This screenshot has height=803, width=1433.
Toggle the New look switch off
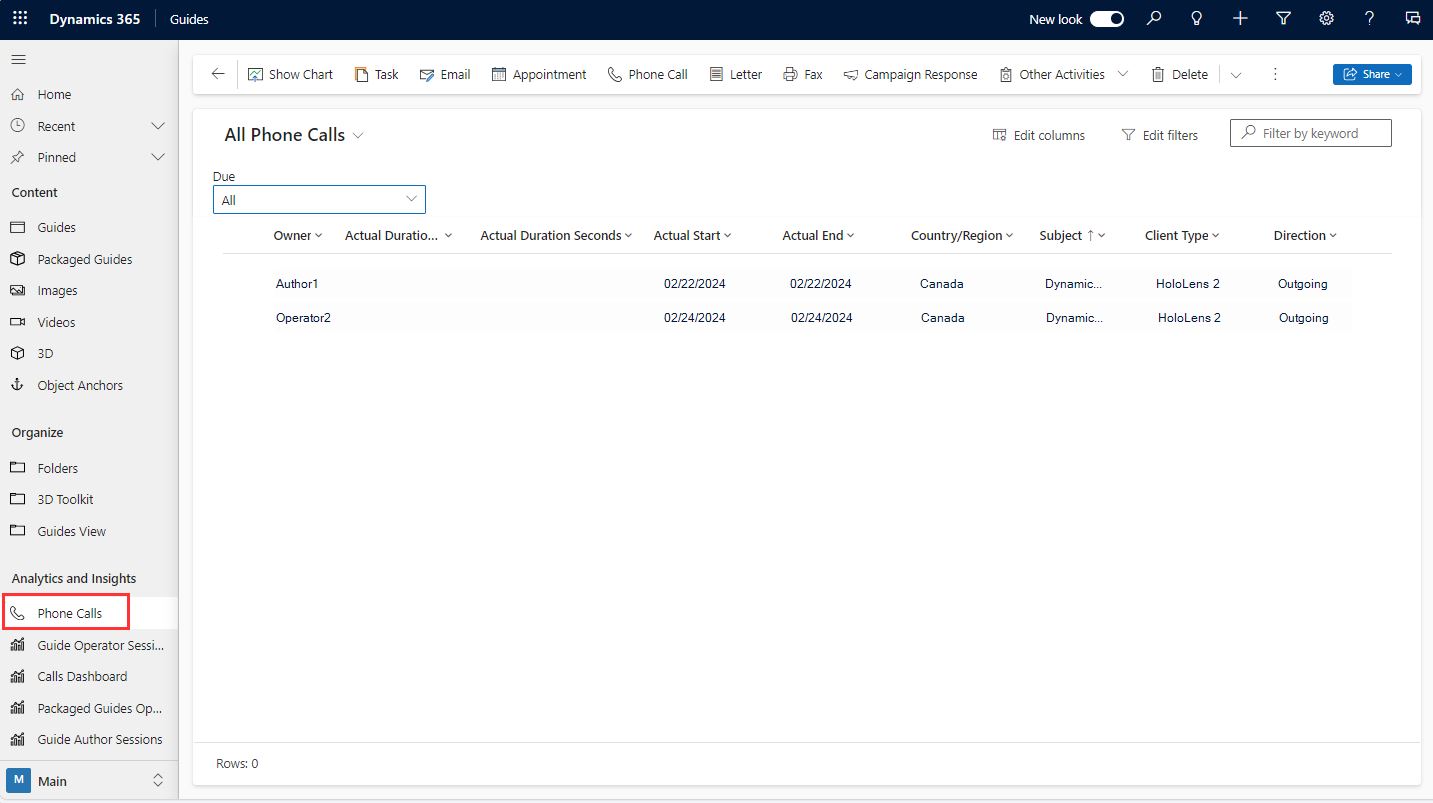click(x=1107, y=18)
